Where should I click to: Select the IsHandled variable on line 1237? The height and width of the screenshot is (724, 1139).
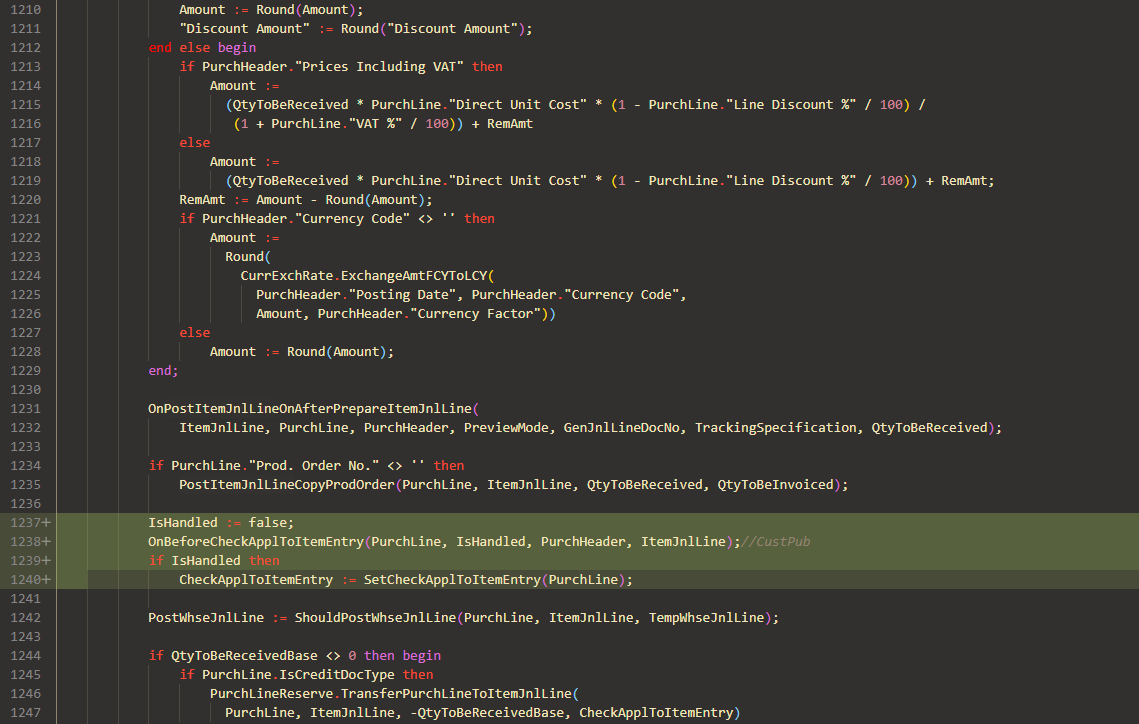tap(183, 522)
